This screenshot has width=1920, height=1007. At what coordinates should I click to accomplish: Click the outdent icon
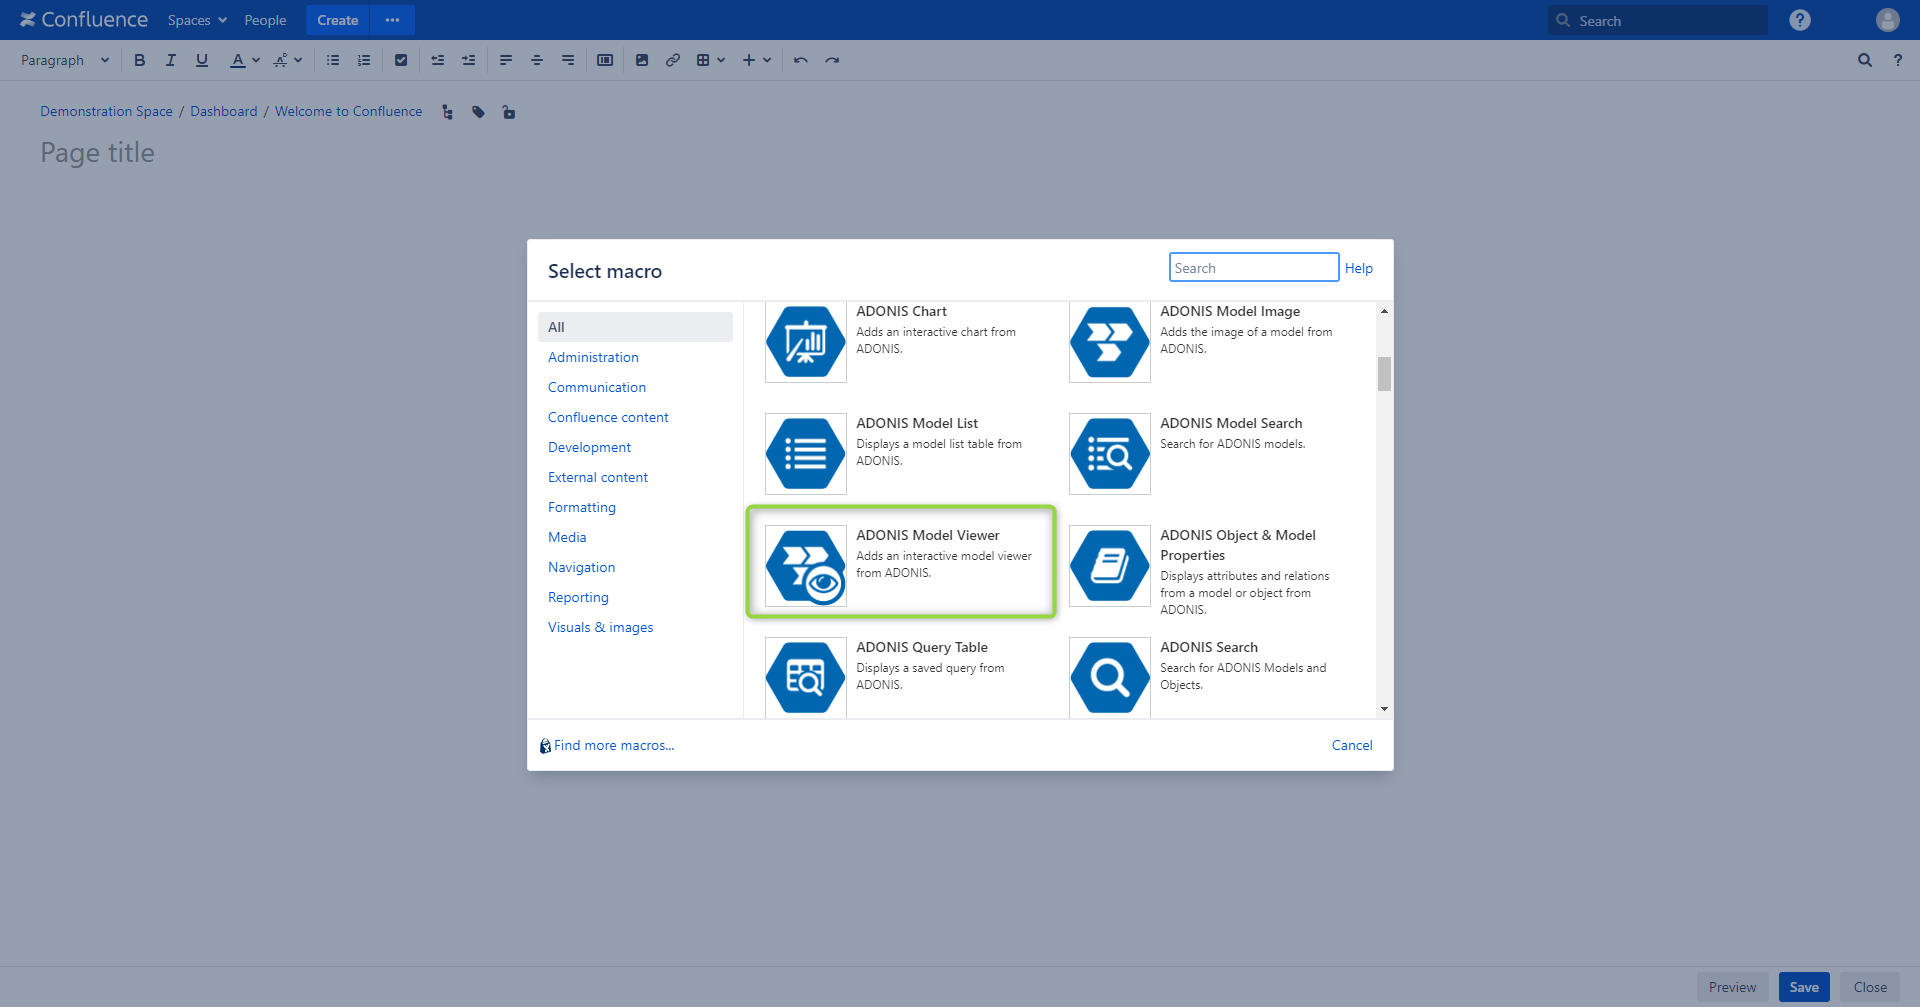[x=438, y=60]
